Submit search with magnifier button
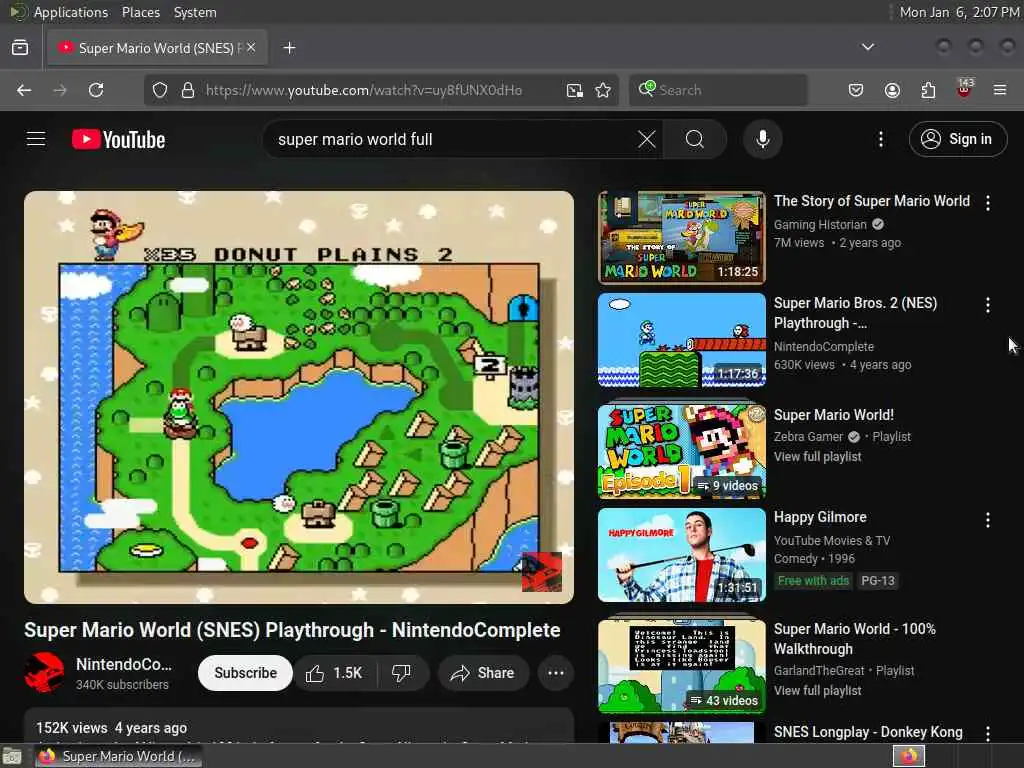This screenshot has width=1024, height=768. (x=695, y=139)
